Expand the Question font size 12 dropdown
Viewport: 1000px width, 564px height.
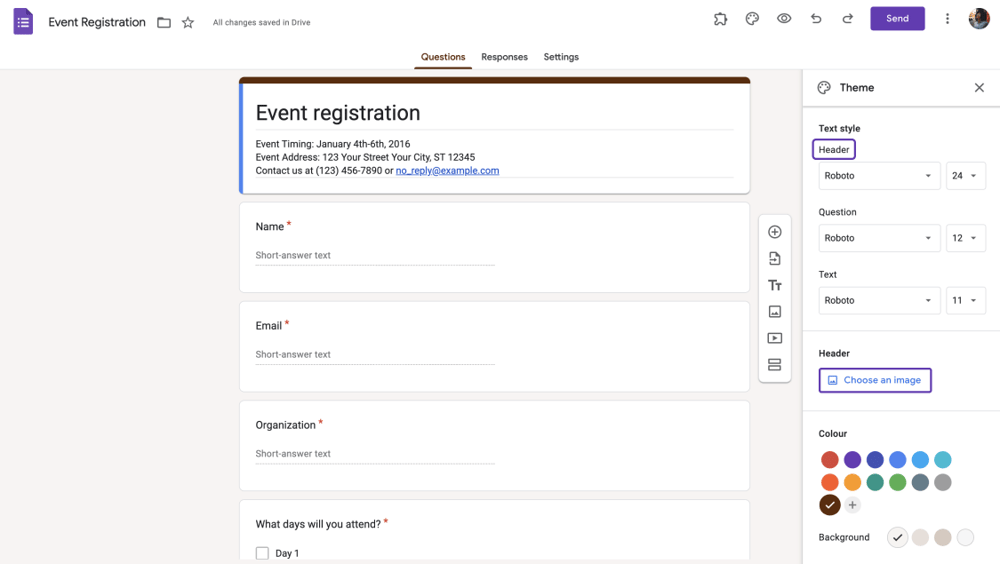(x=965, y=238)
